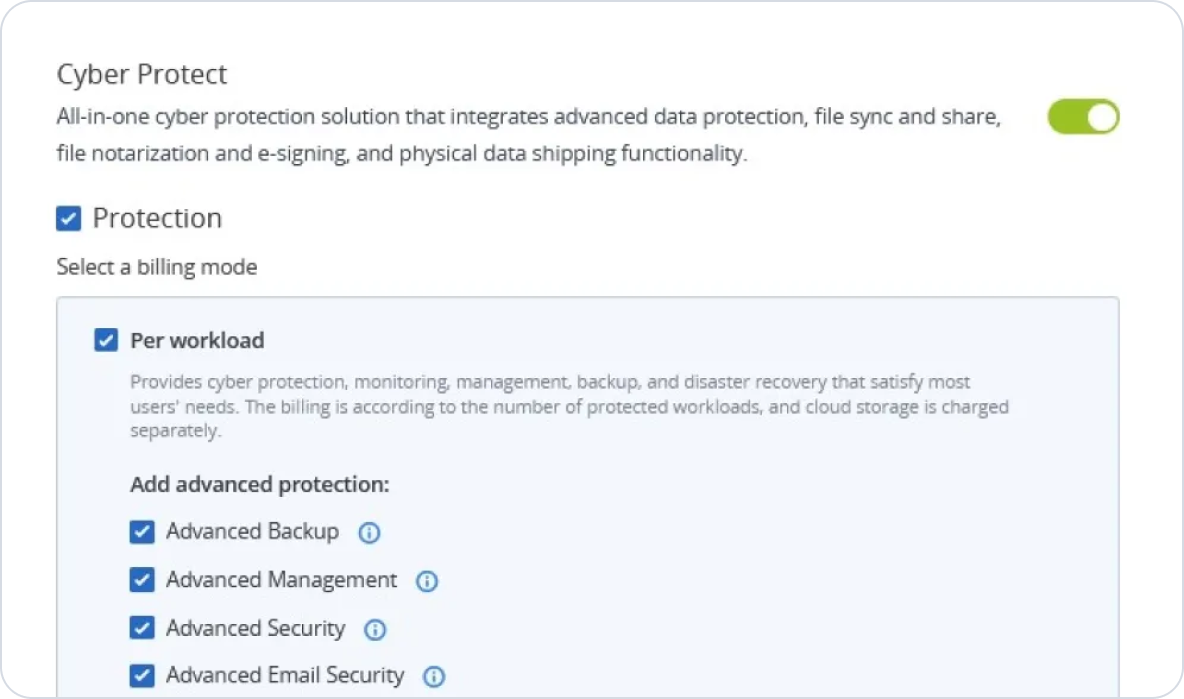Deselect the Advanced Security checkbox

click(142, 629)
